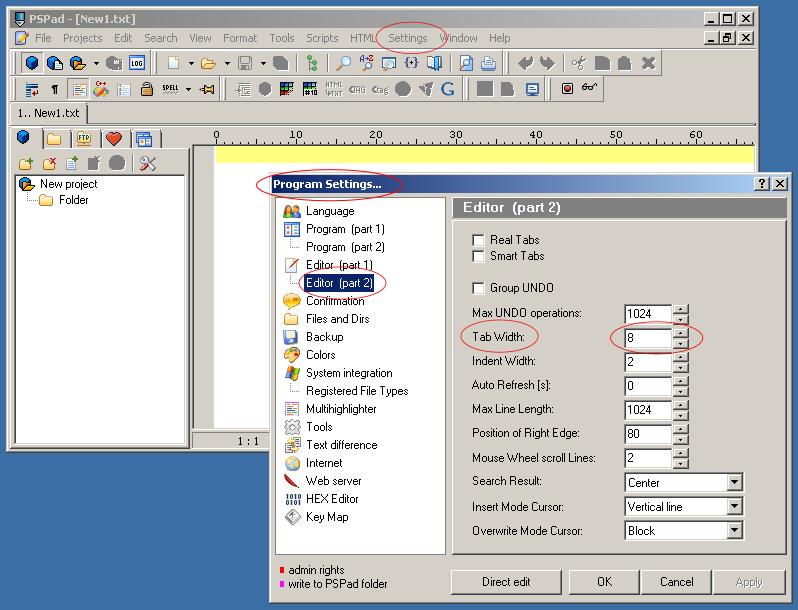Open the Settings menu
This screenshot has height=610, width=798.
coord(408,38)
